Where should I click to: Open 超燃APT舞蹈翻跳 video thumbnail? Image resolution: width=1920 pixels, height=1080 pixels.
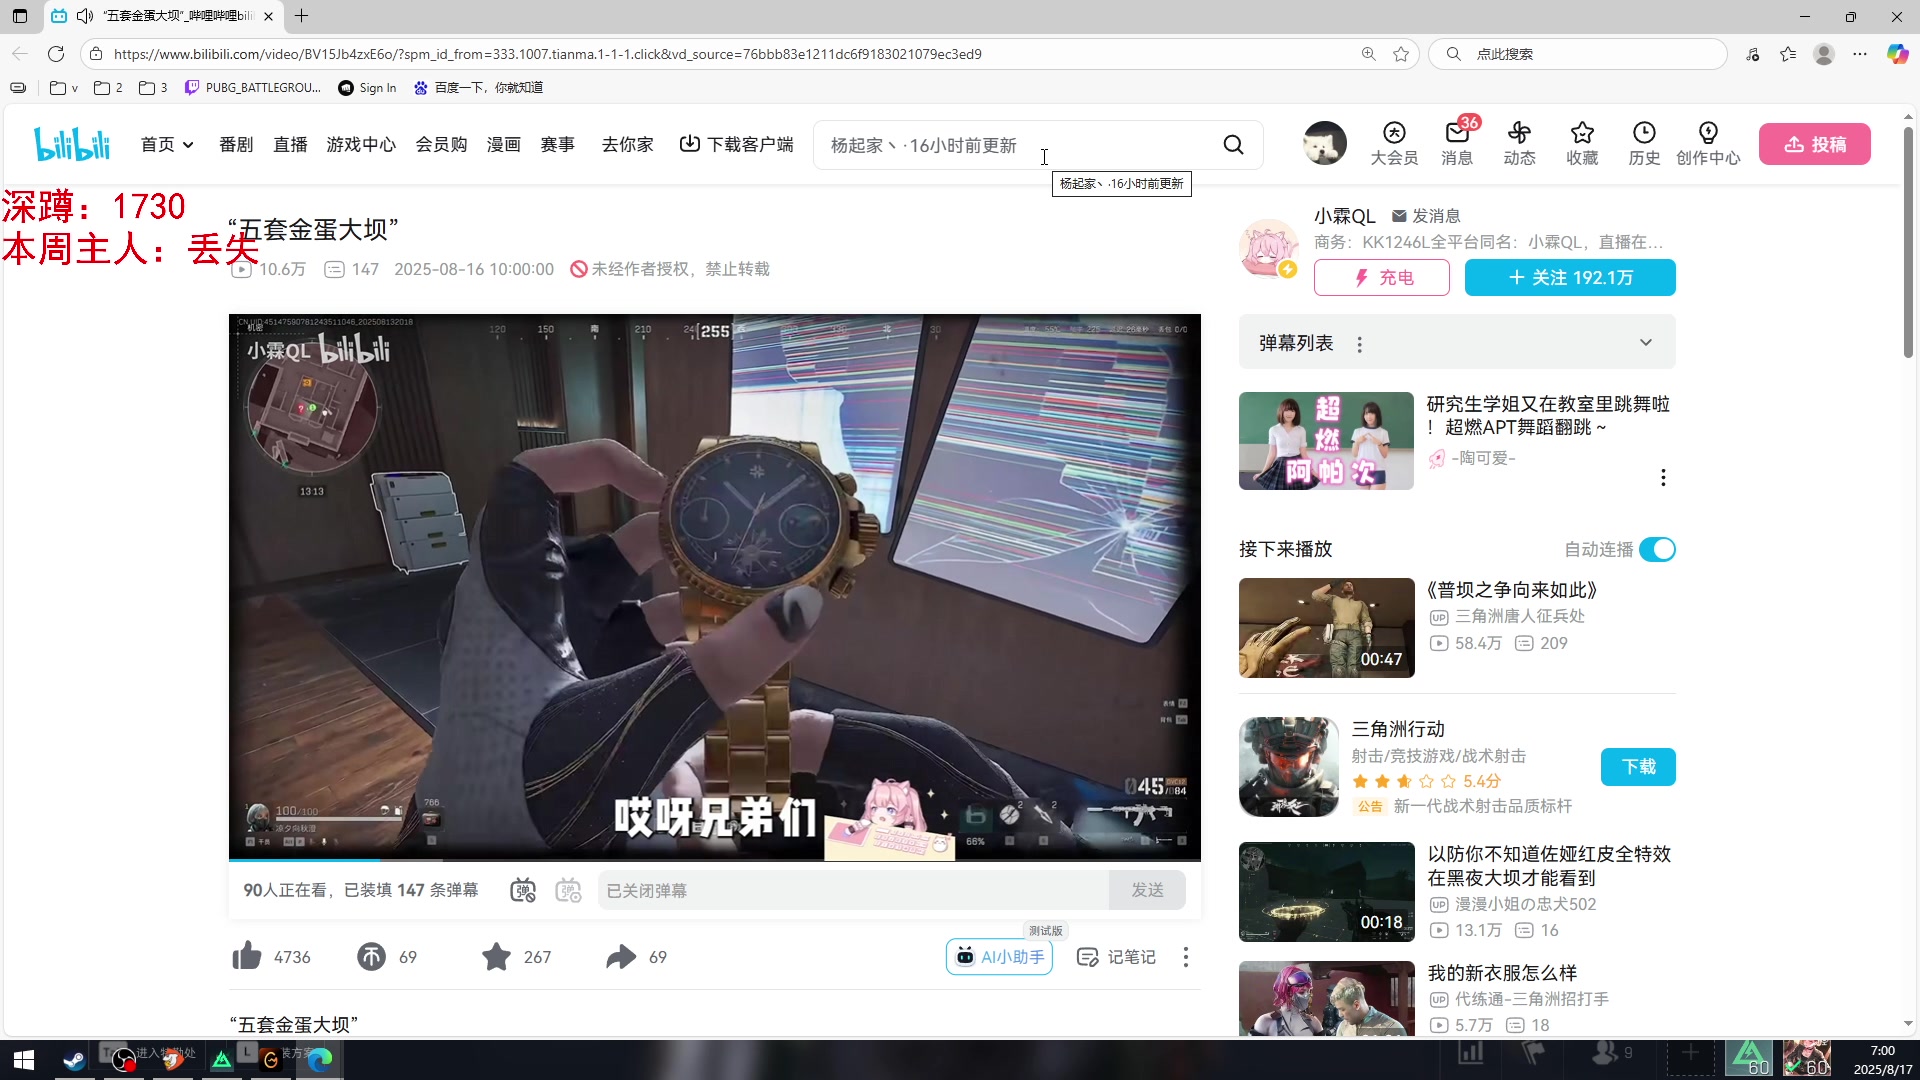(x=1326, y=441)
